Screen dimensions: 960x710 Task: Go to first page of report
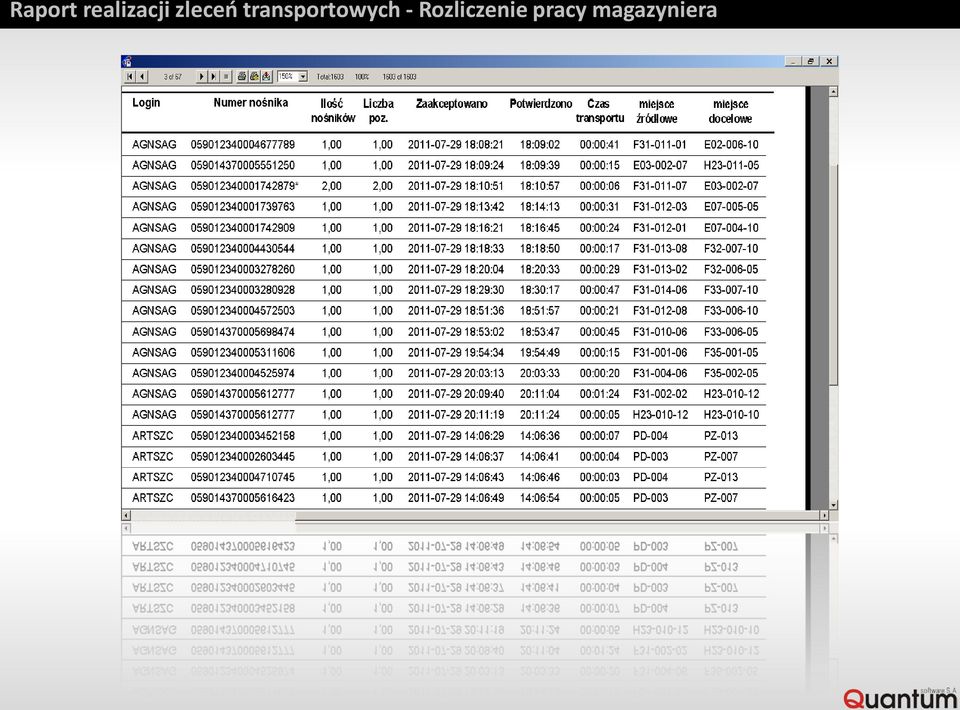pyautogui.click(x=130, y=77)
